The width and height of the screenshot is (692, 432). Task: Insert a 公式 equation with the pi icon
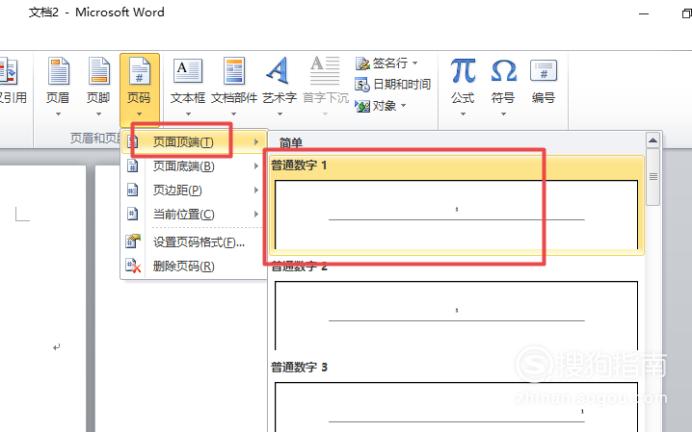click(x=463, y=71)
